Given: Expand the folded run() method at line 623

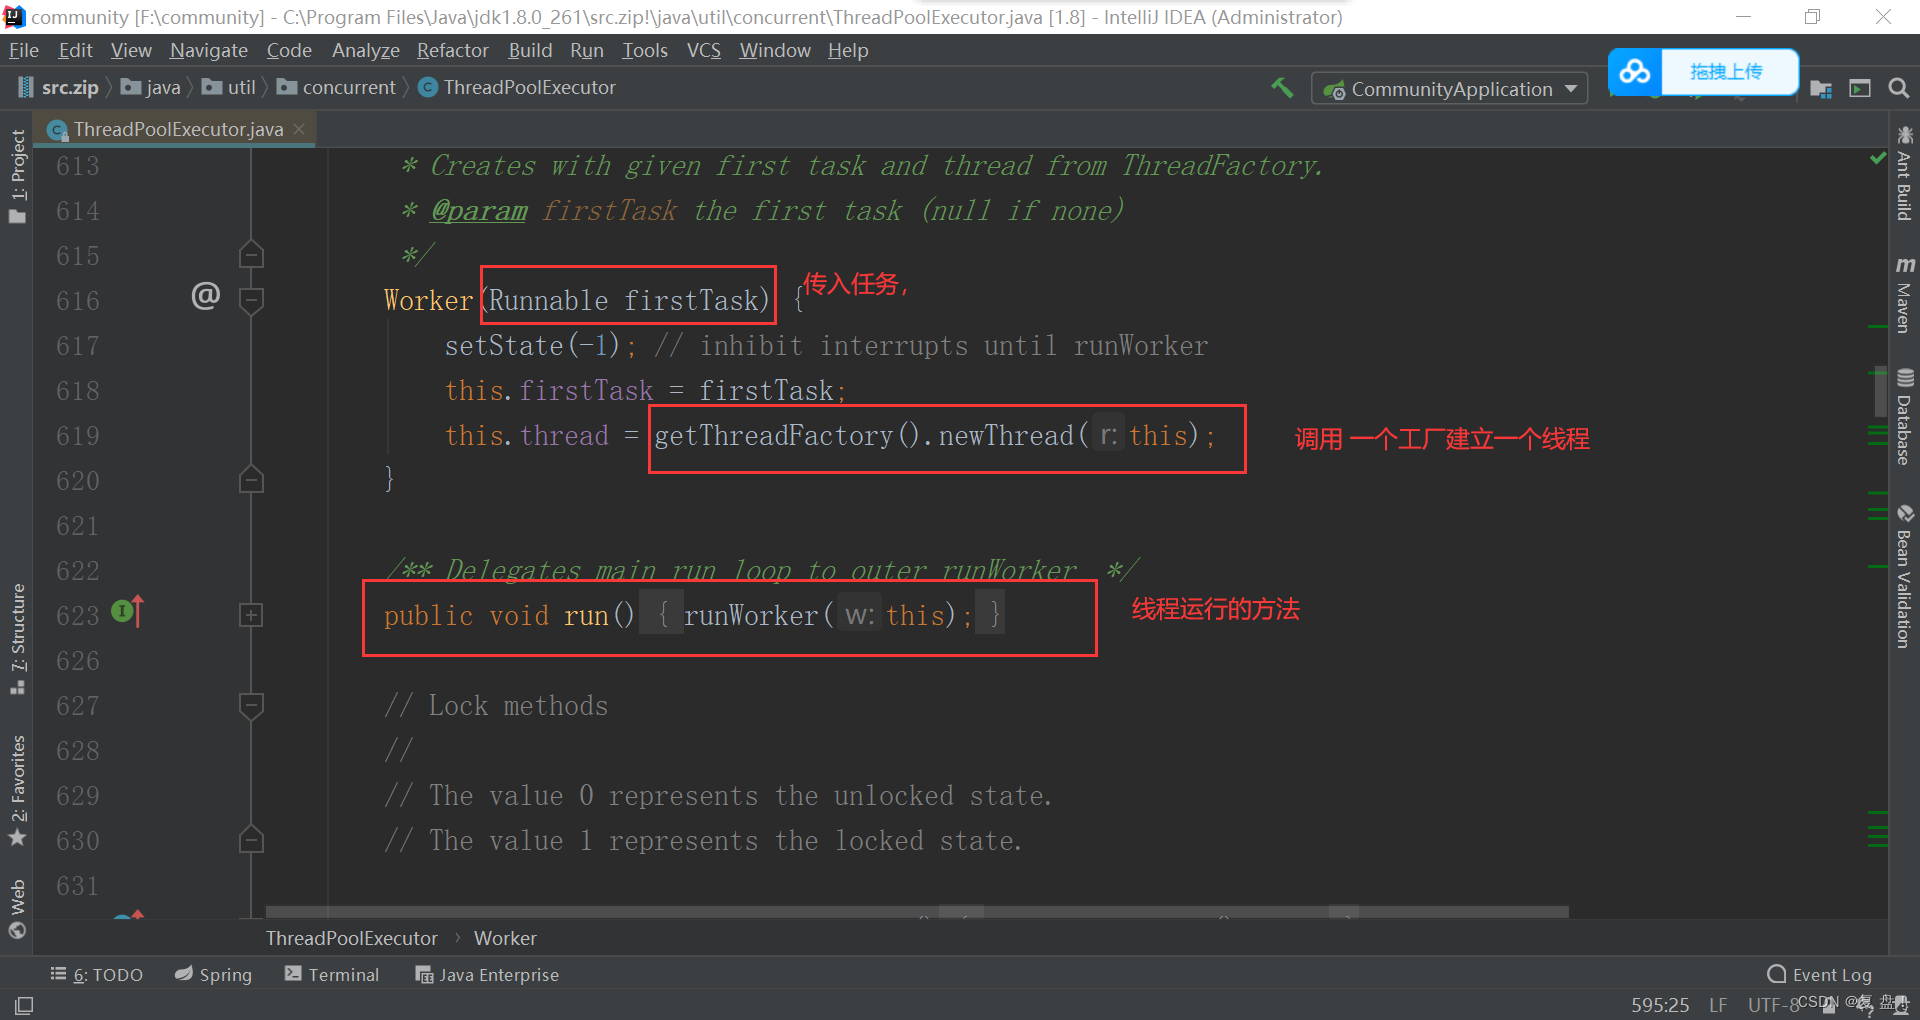Looking at the screenshot, I should (x=252, y=615).
